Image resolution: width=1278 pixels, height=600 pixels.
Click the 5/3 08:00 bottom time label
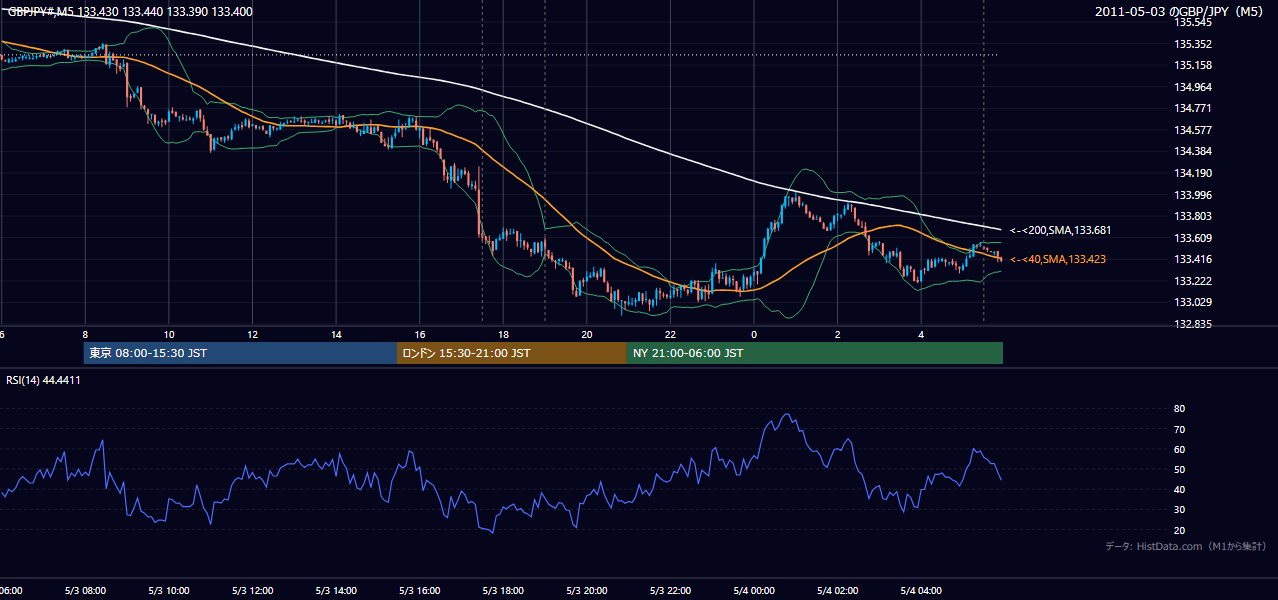84,590
